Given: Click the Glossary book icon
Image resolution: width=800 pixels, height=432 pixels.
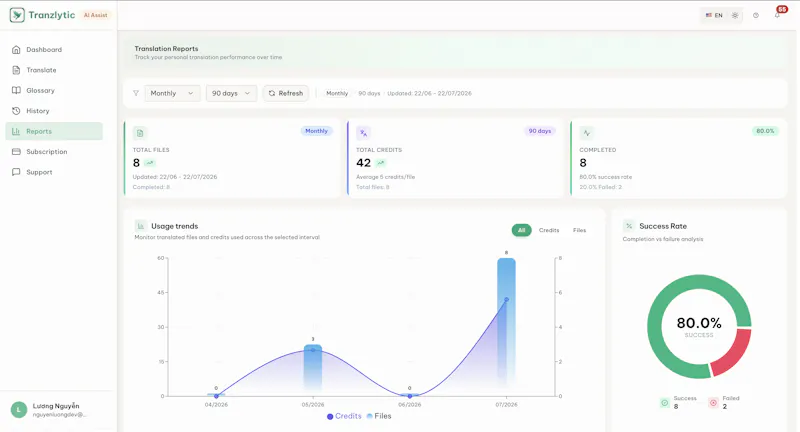Looking at the screenshot, I should [x=16, y=90].
